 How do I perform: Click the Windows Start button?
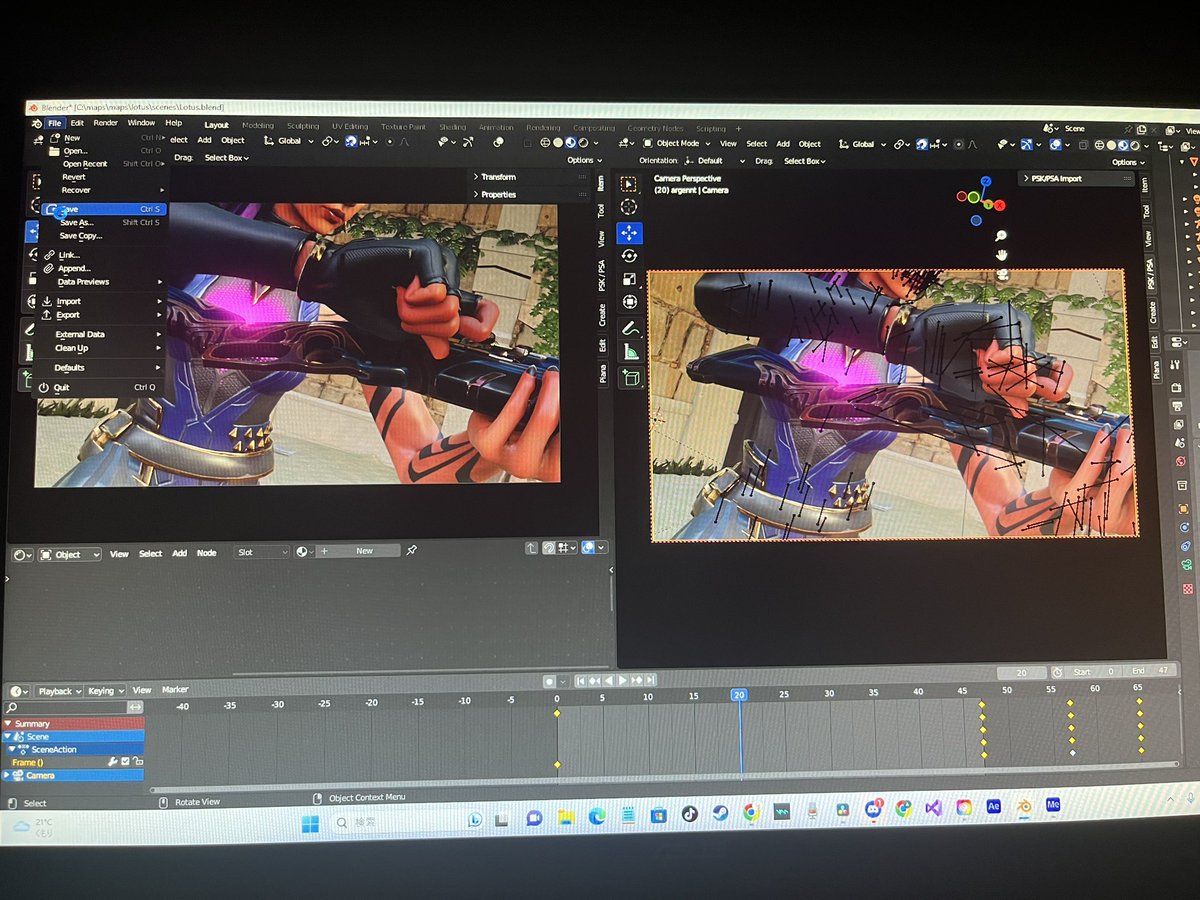pyautogui.click(x=310, y=824)
